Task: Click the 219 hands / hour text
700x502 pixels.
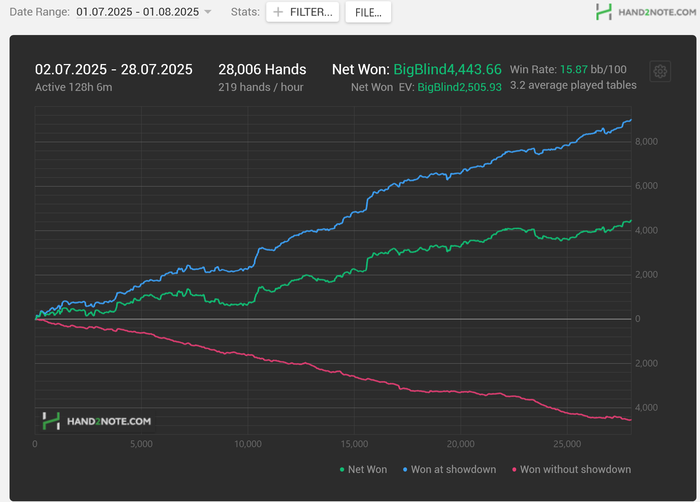Action: (261, 87)
